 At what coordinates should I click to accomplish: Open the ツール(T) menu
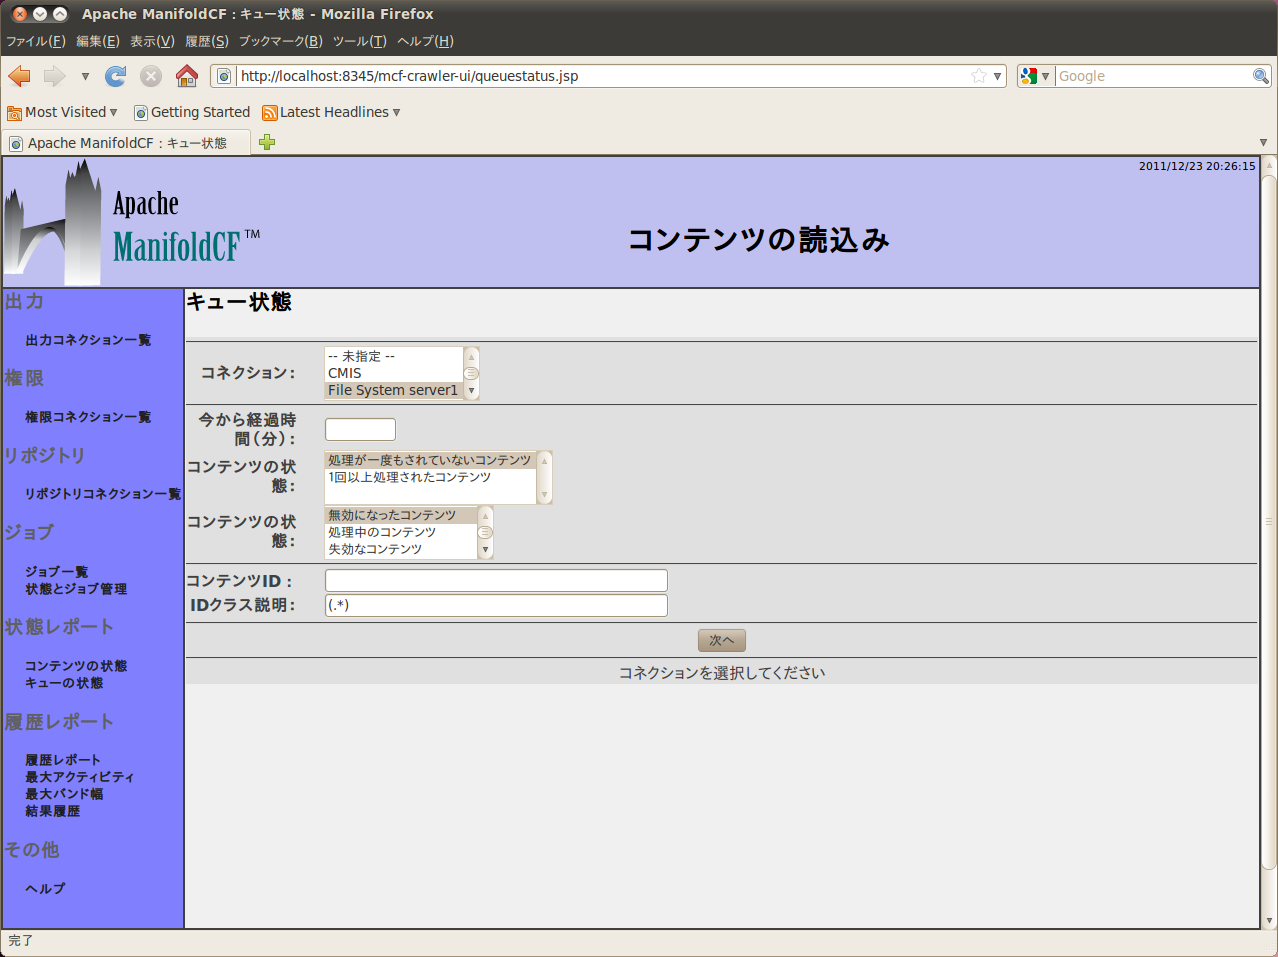(x=359, y=41)
